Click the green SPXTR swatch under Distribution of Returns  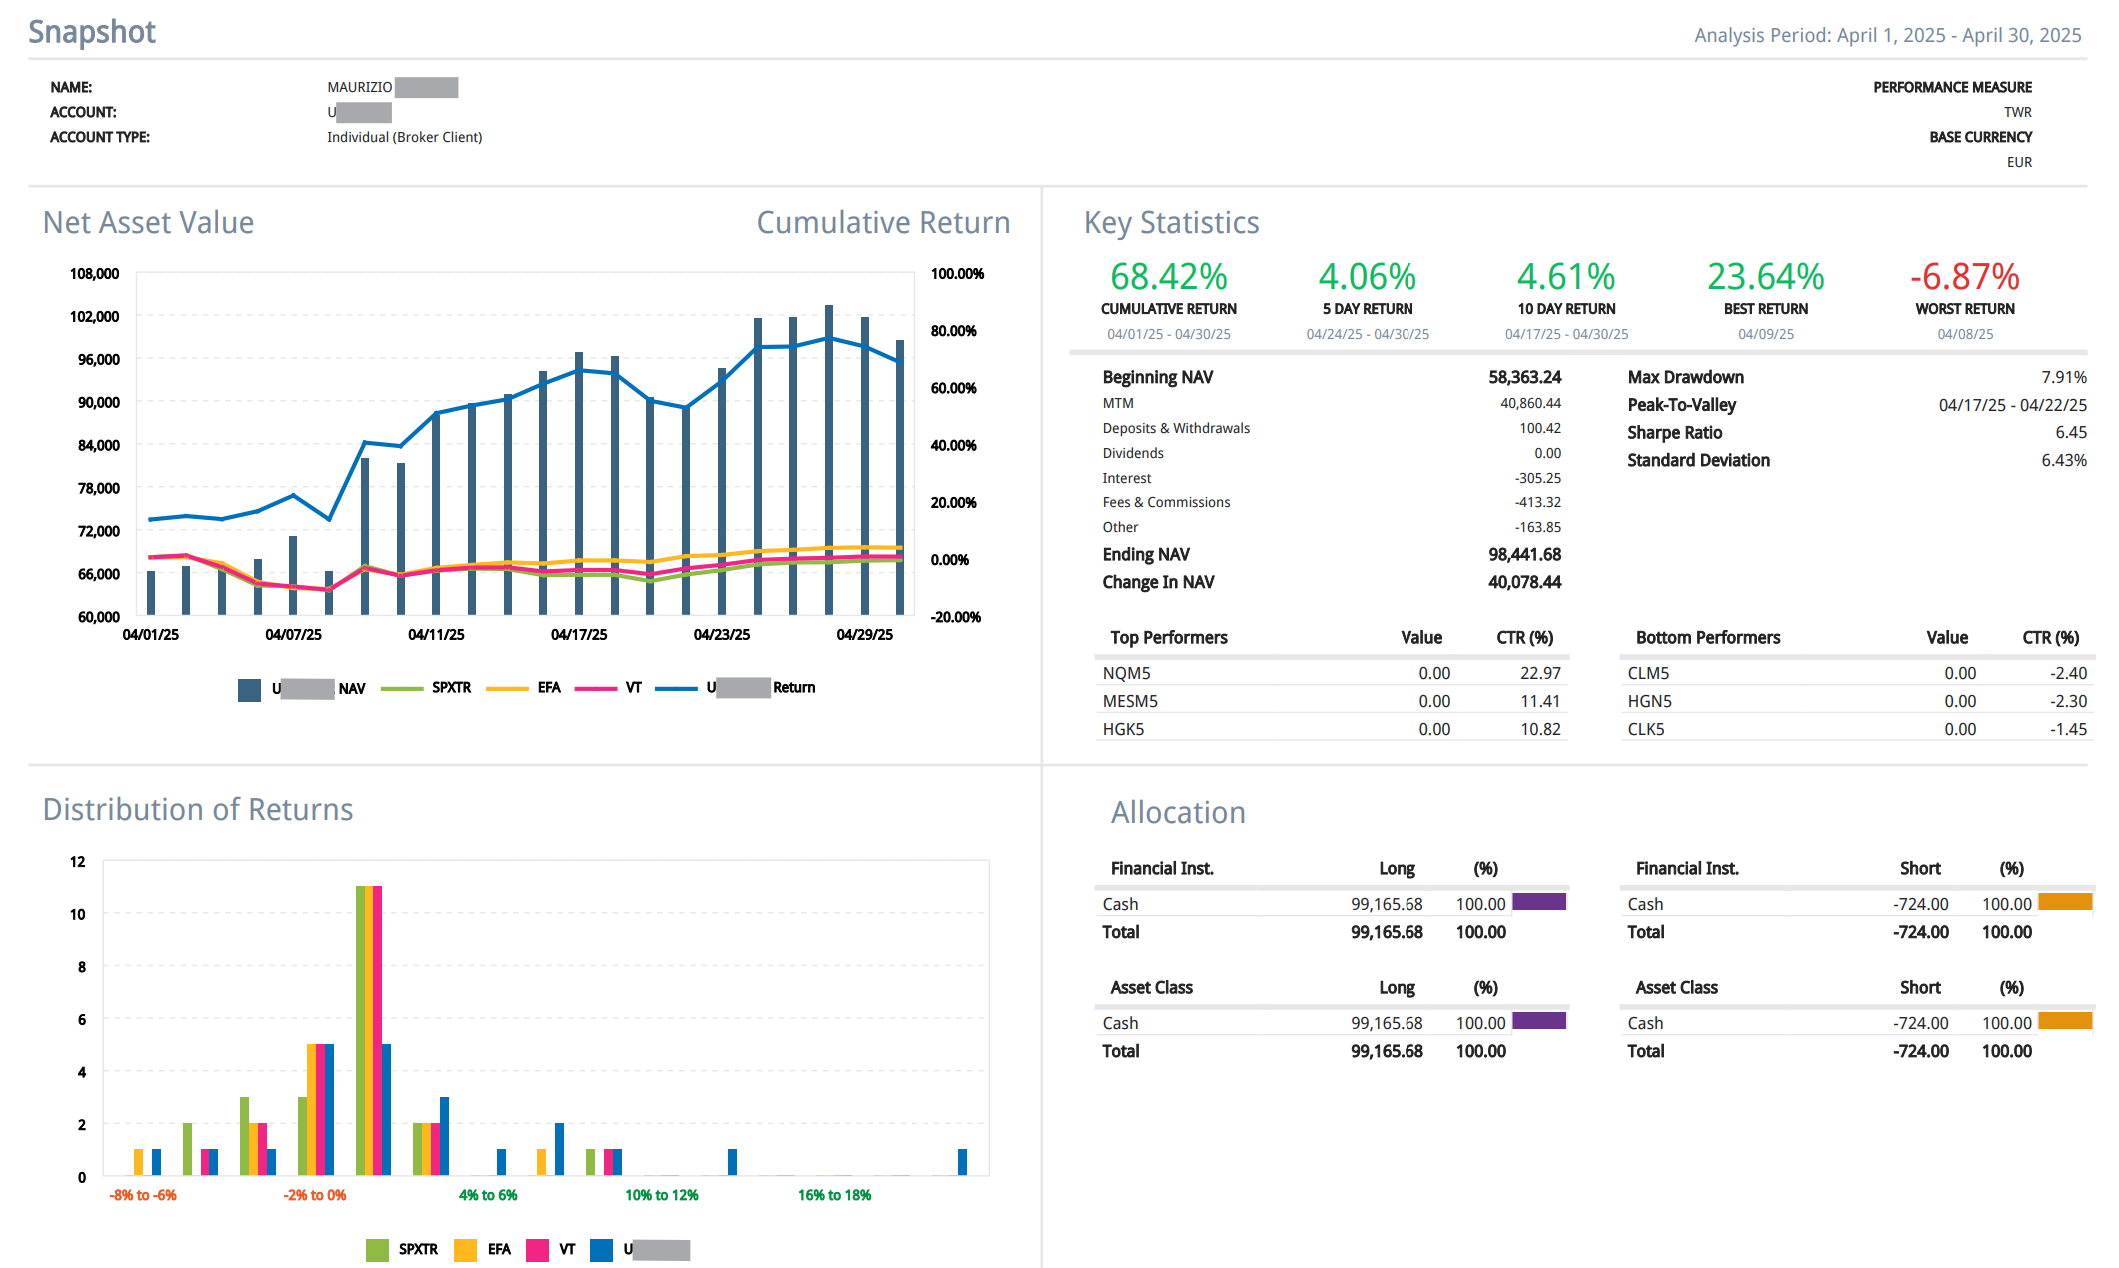pyautogui.click(x=376, y=1249)
